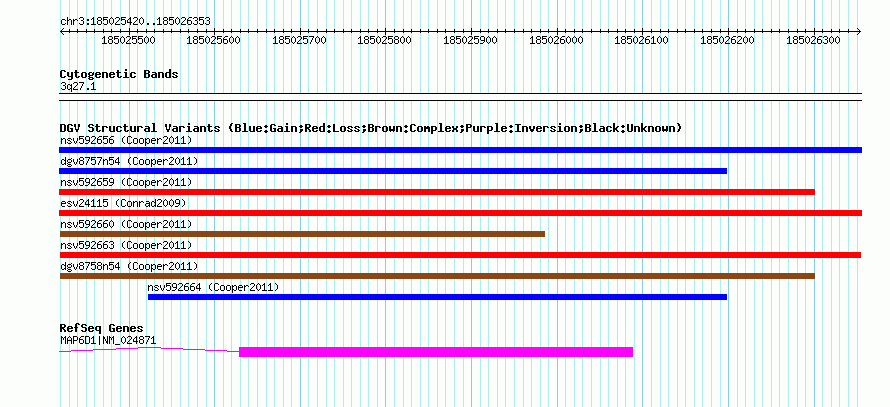Open the nsv592663 (Cooper2011) label
The image size is (890, 407).
(126, 245)
